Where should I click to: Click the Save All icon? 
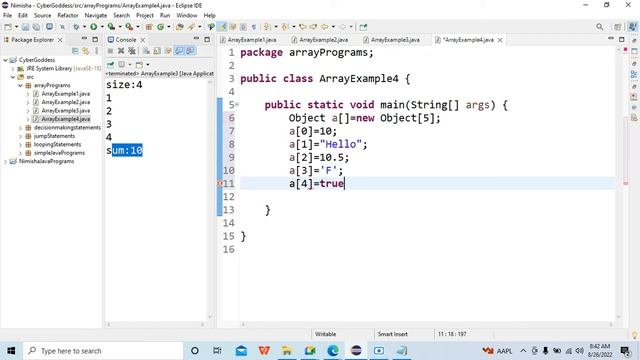click(36, 27)
